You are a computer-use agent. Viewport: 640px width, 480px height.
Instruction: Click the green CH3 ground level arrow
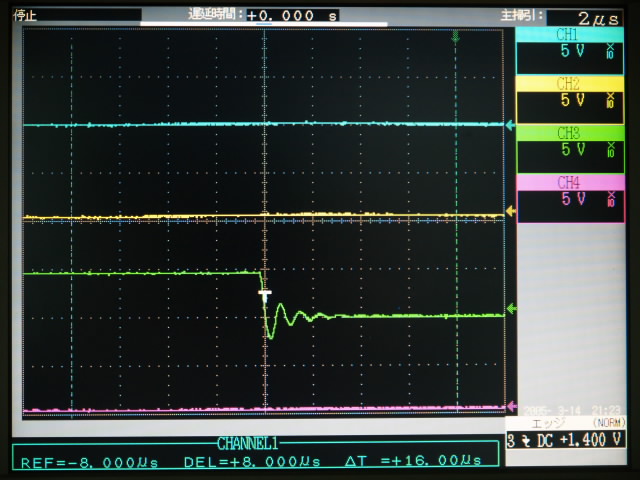[511, 310]
